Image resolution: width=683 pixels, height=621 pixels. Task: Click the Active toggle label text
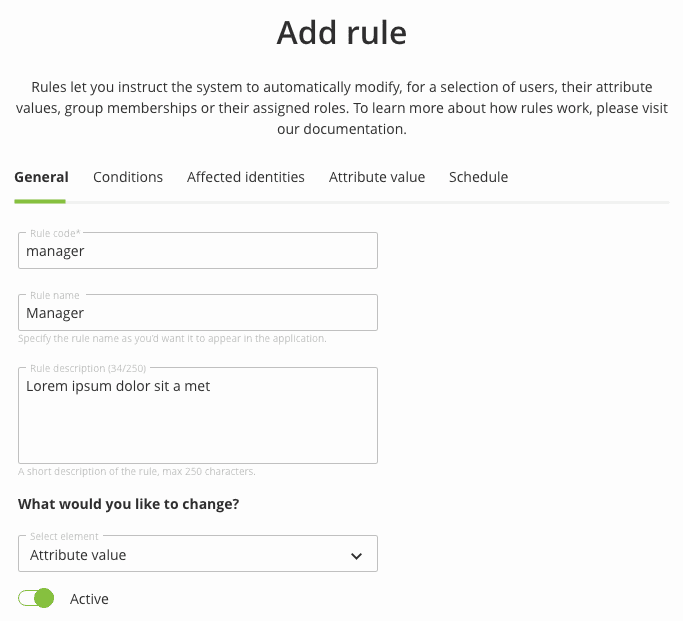[89, 599]
